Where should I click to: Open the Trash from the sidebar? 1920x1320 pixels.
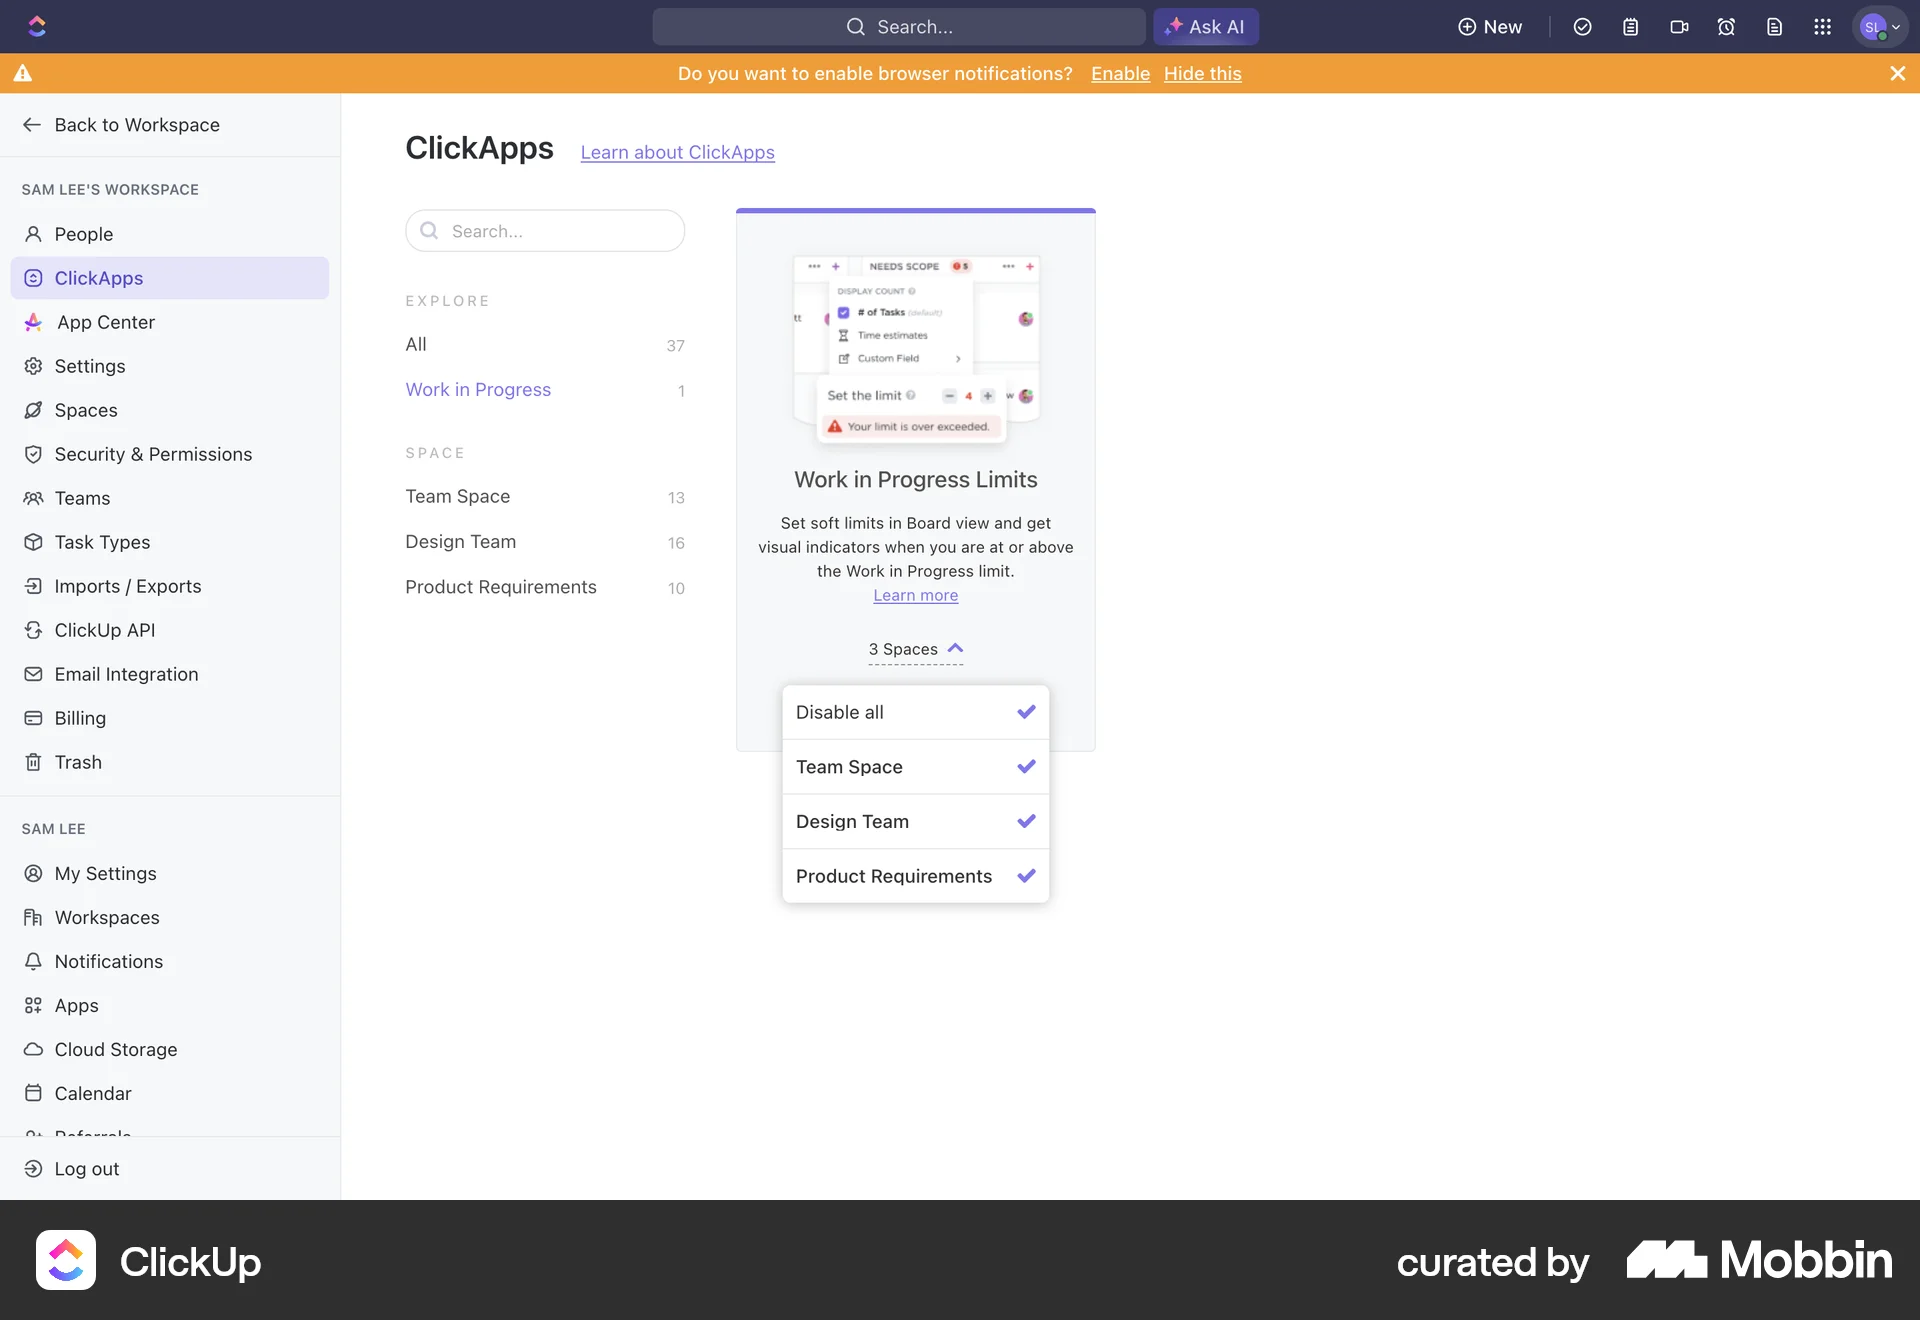pos(78,762)
